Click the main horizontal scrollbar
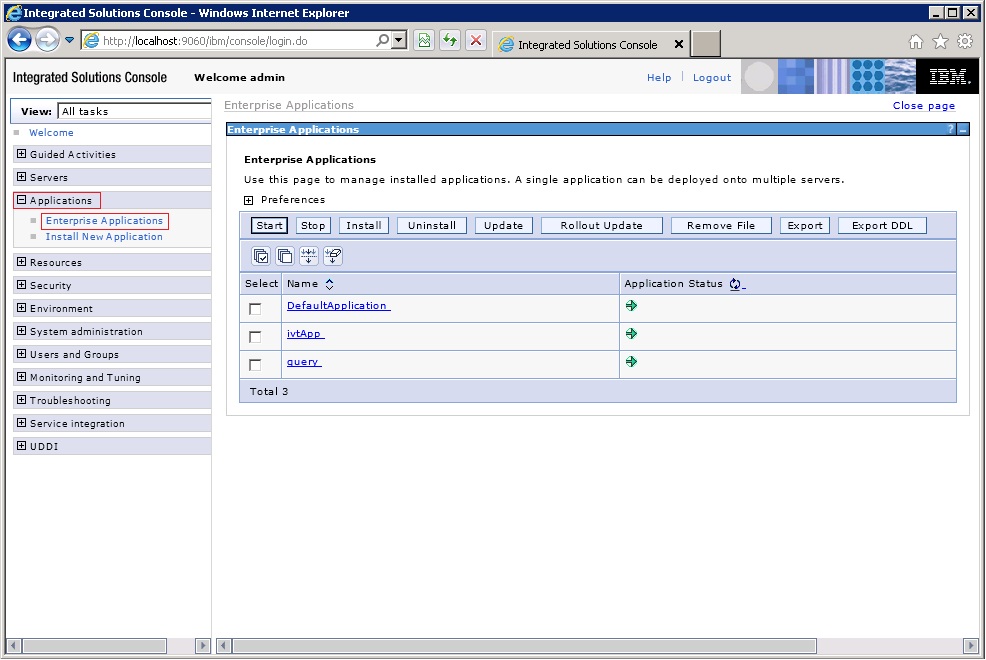The height and width of the screenshot is (660, 986). pyautogui.click(x=524, y=646)
